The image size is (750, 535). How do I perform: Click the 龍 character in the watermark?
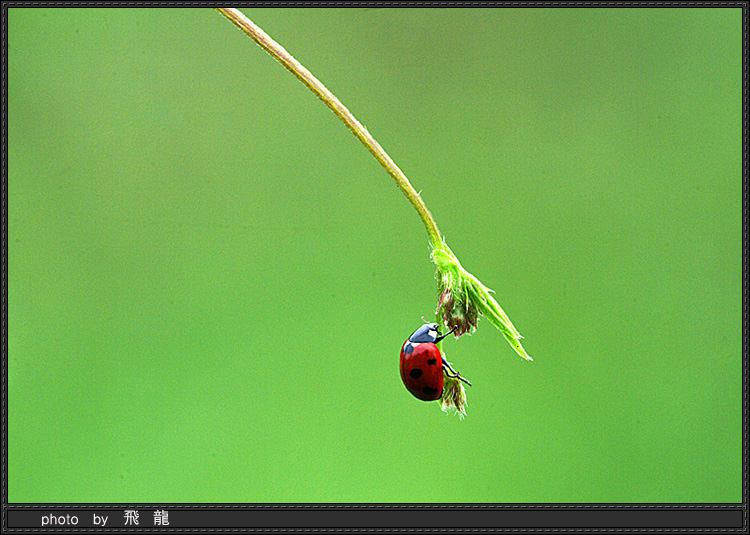coord(161,518)
